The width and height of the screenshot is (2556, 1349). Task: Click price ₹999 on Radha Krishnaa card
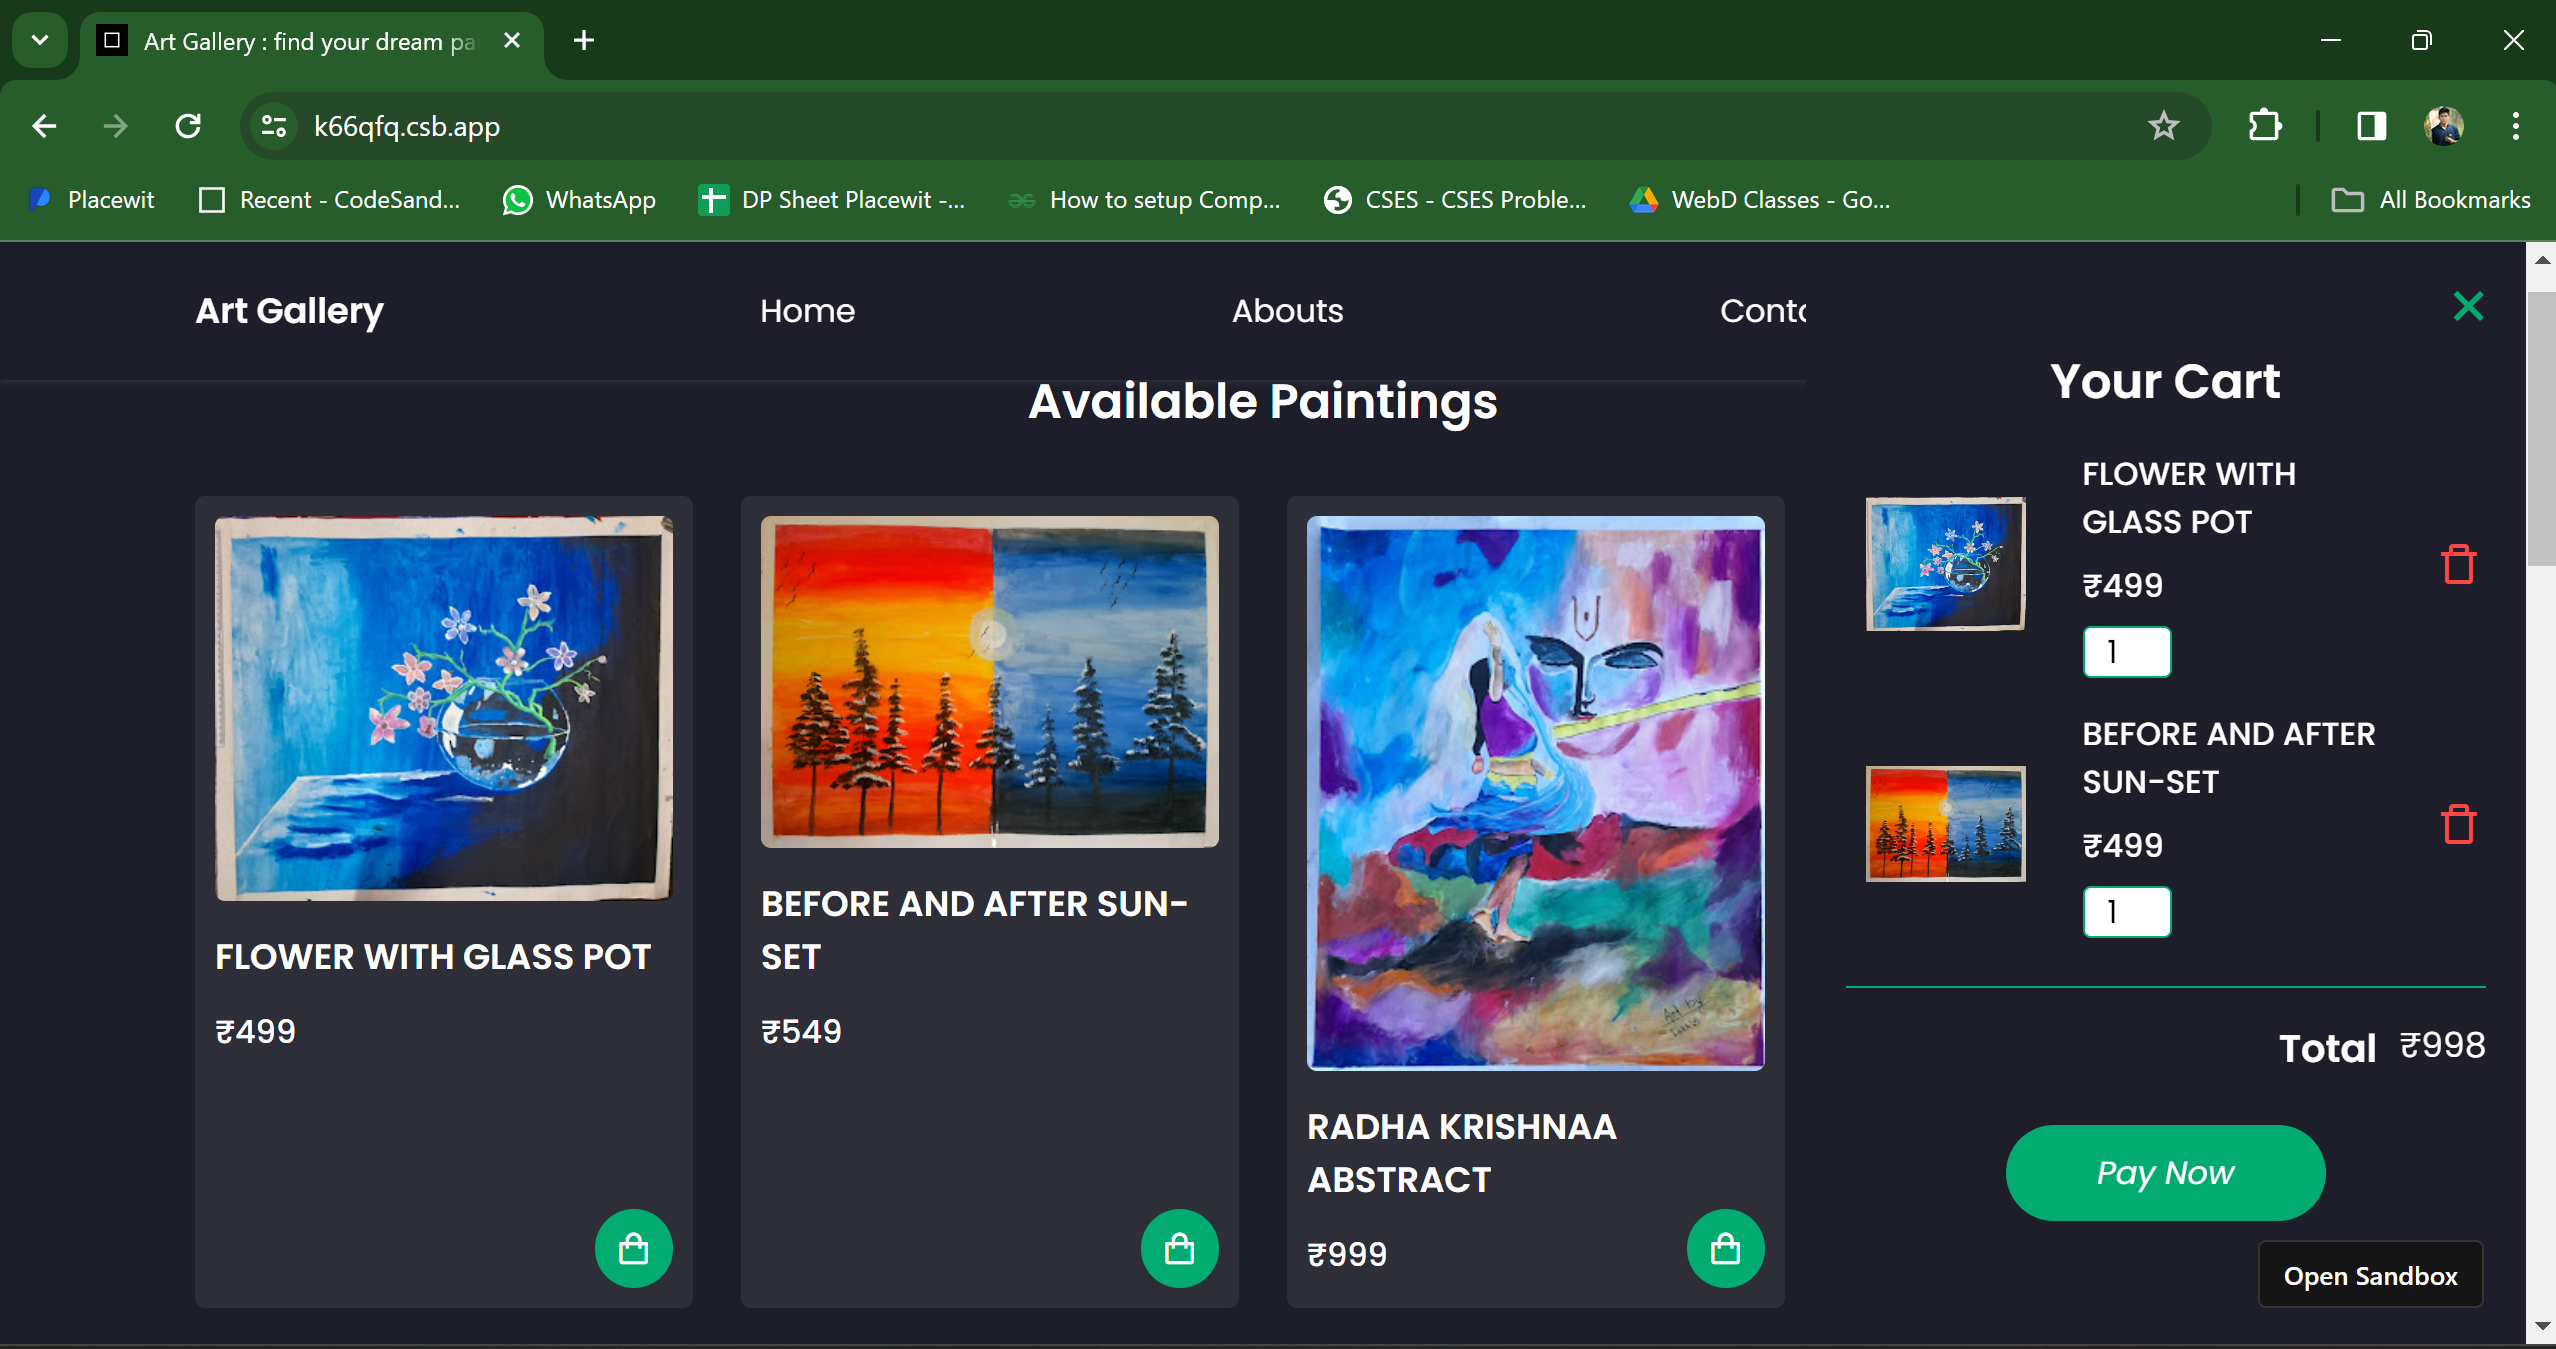tap(1347, 1254)
